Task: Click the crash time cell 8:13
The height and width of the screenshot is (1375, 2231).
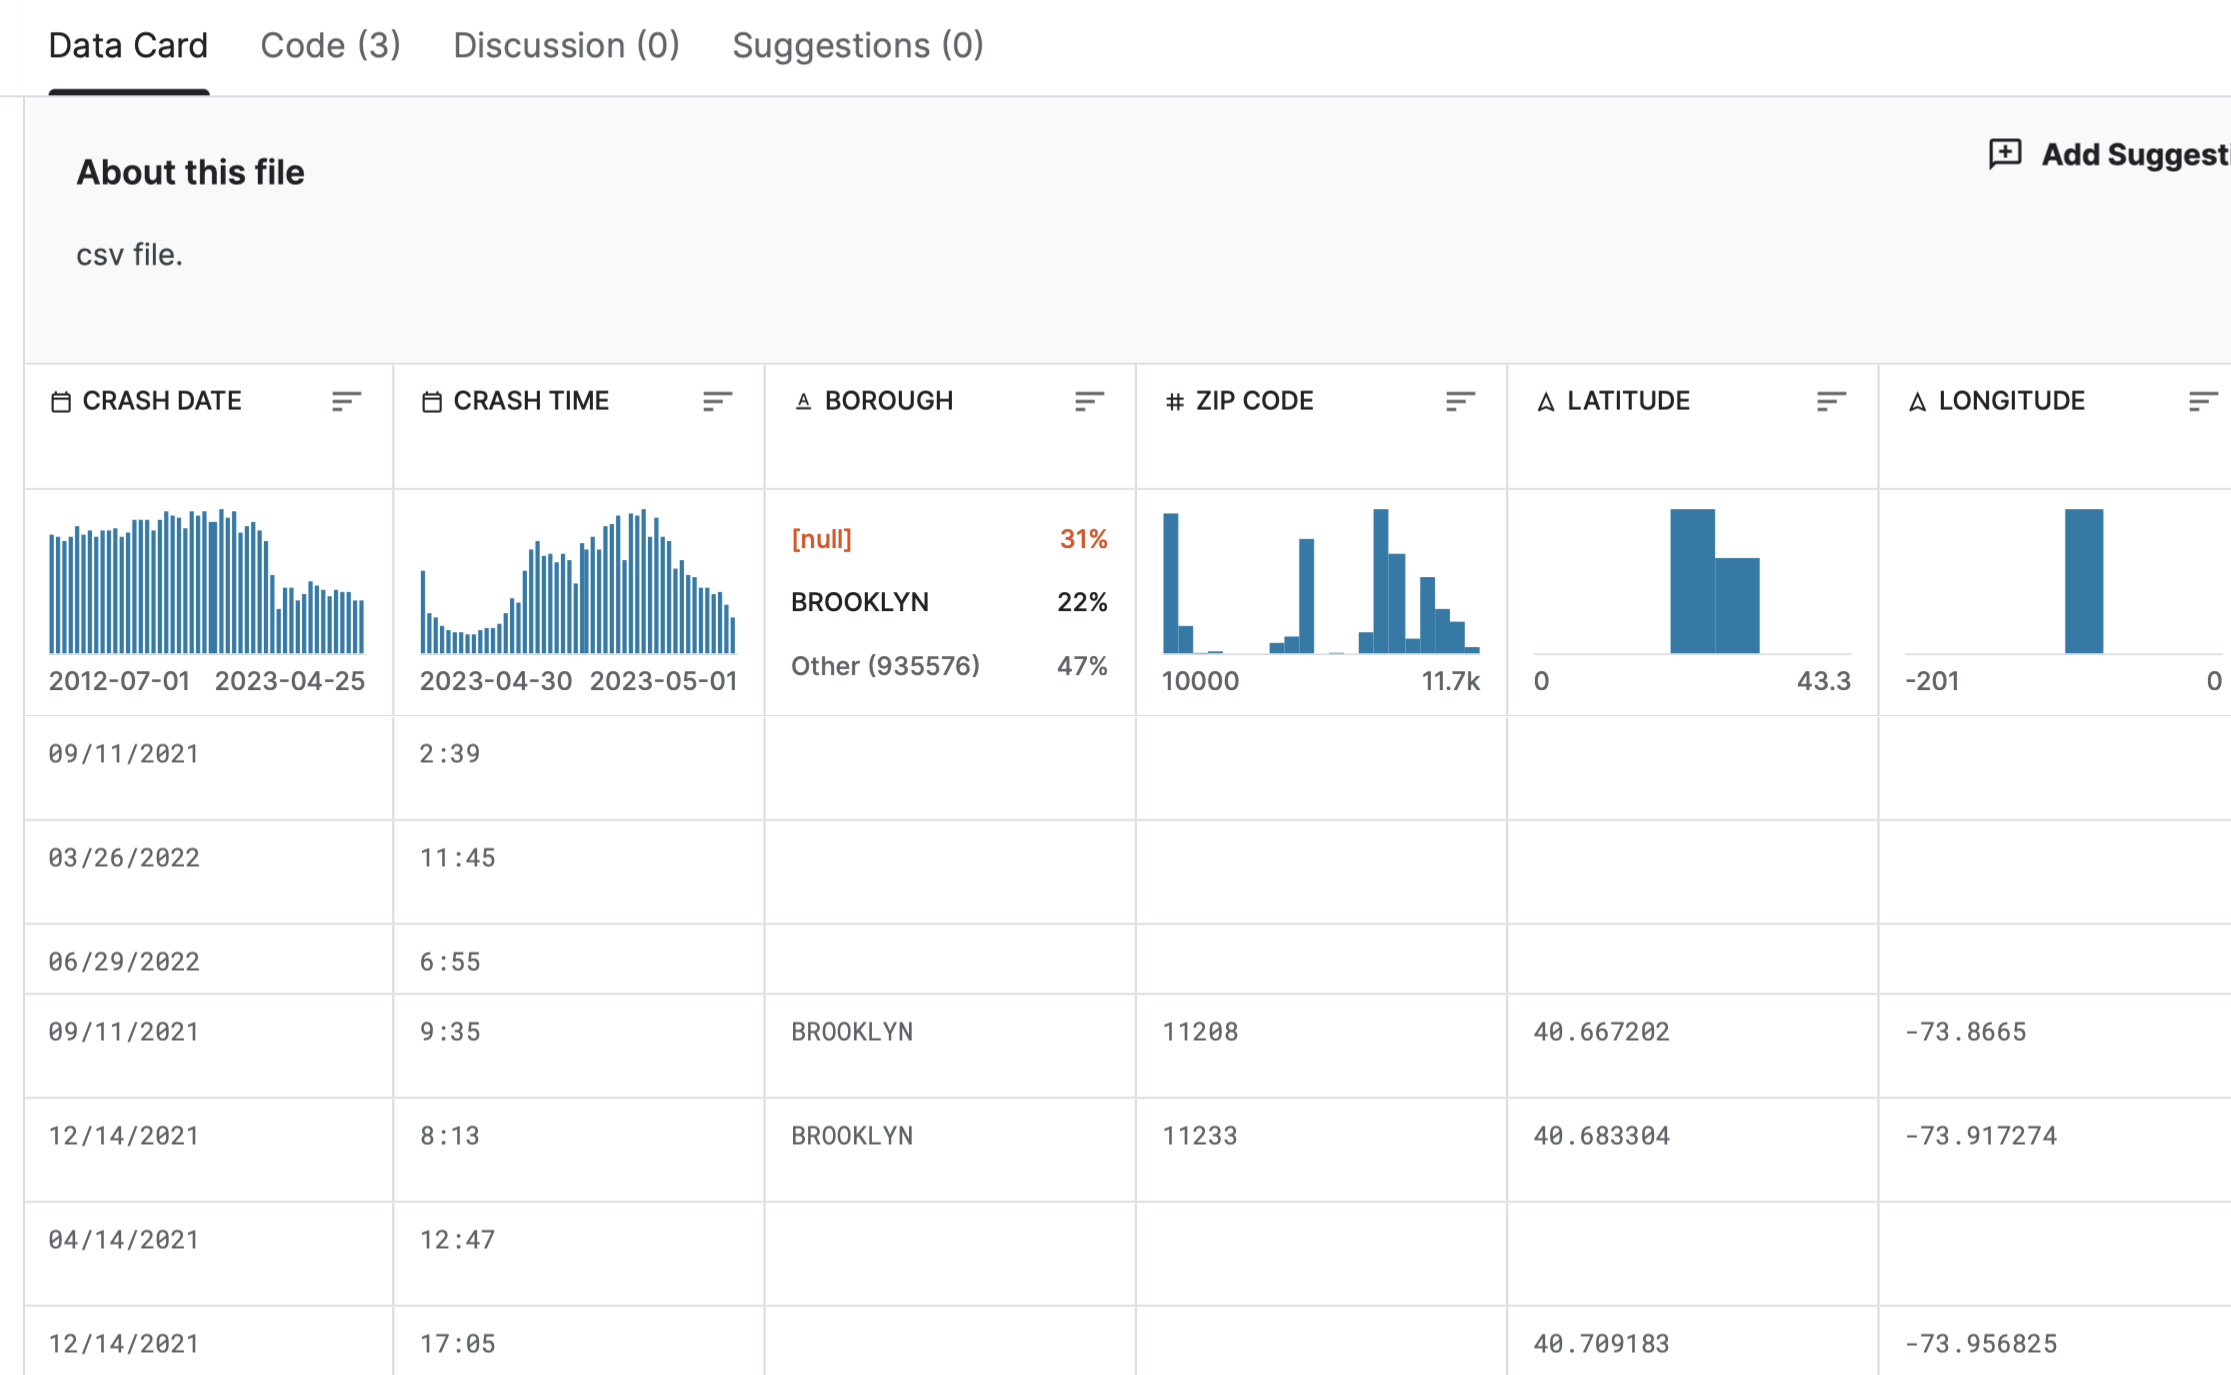Action: coord(450,1136)
